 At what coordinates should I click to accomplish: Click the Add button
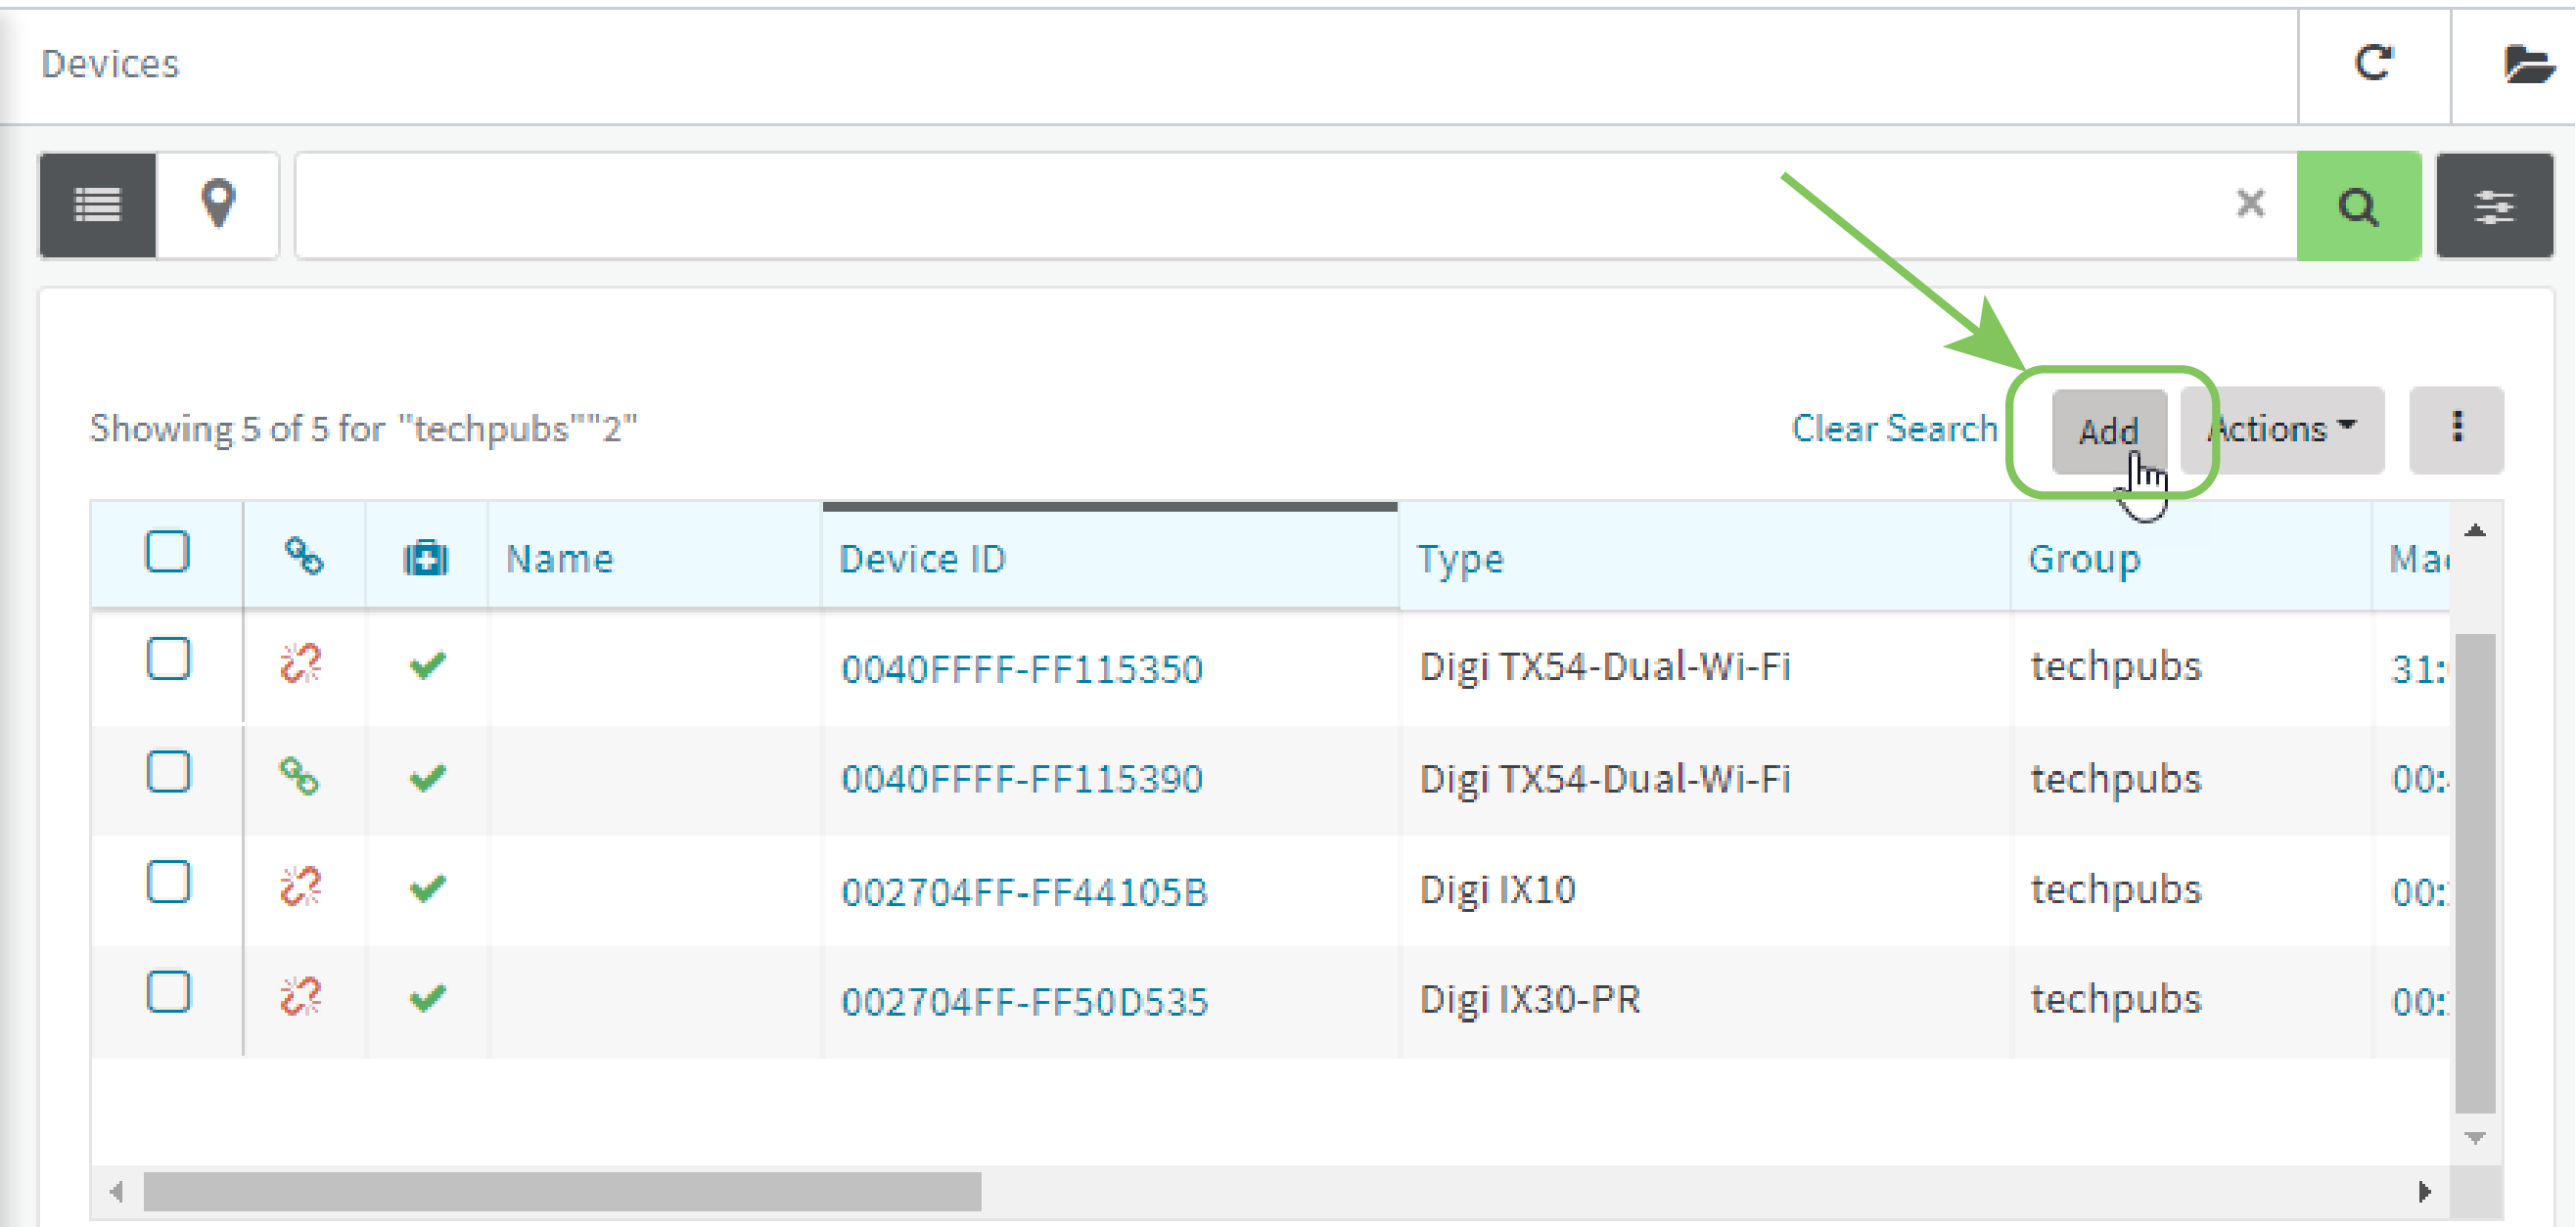pos(2108,432)
